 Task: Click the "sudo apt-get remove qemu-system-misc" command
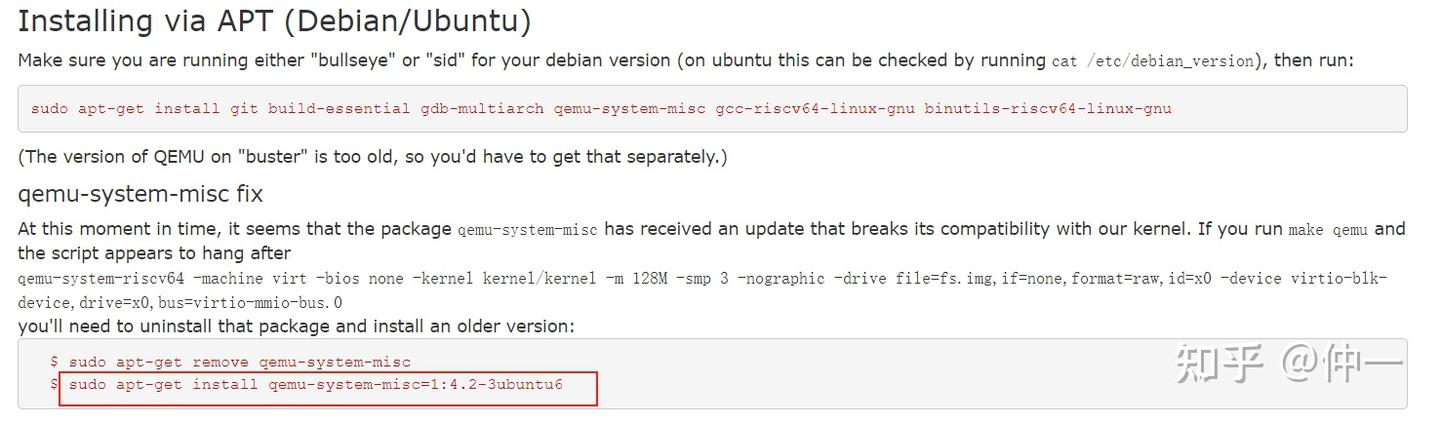point(240,362)
